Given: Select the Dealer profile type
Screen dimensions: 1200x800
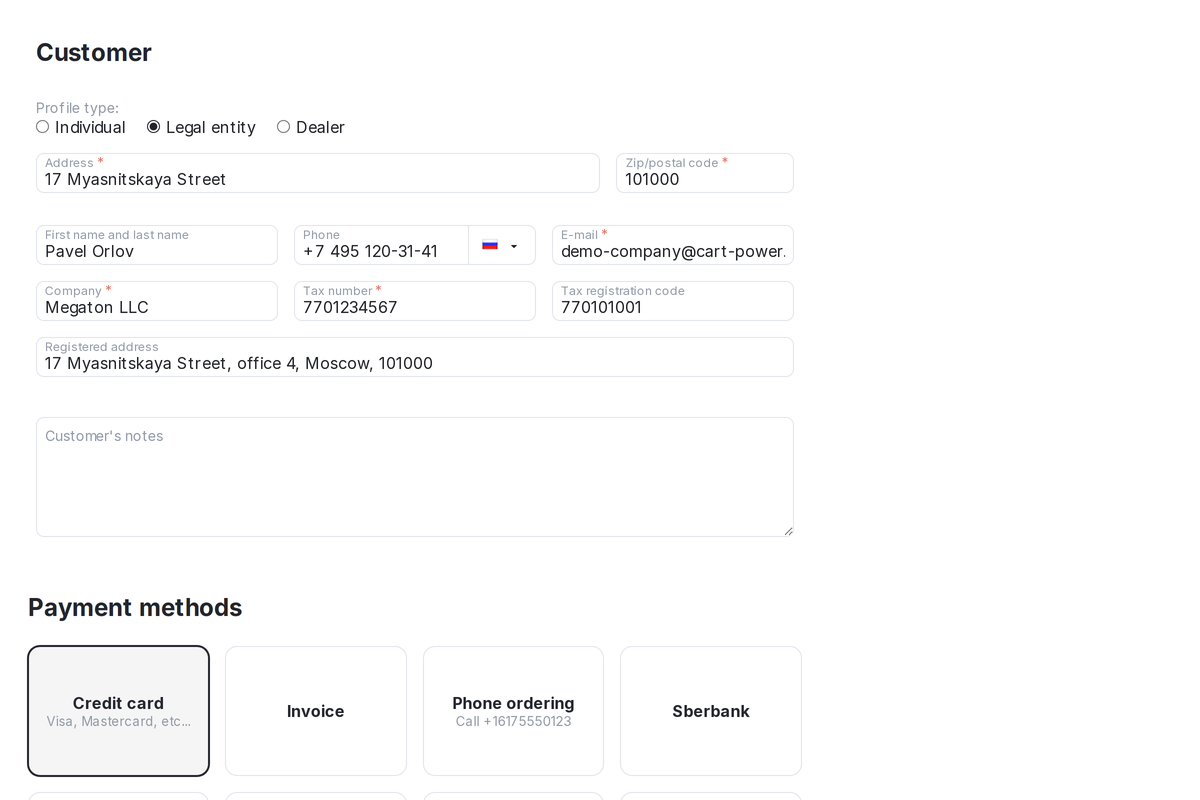Looking at the screenshot, I should (283, 127).
